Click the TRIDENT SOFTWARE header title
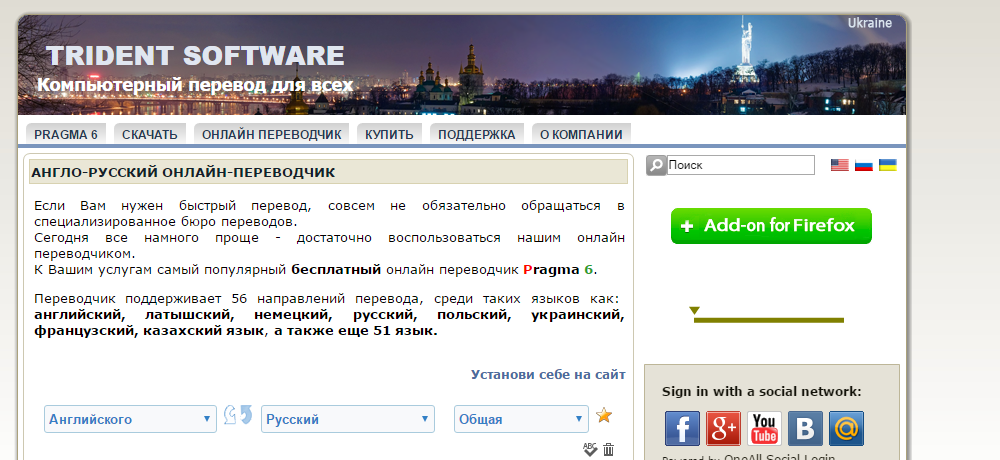The width and height of the screenshot is (1000, 460). point(195,56)
